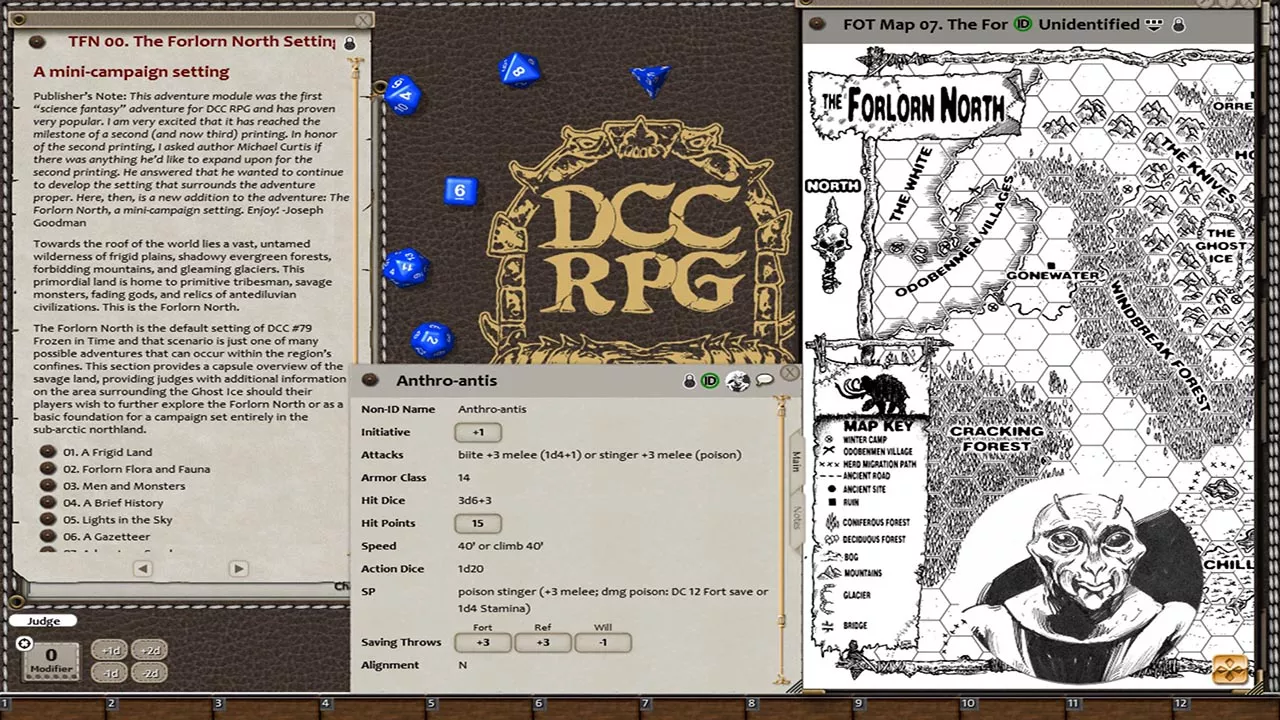The width and height of the screenshot is (1280, 720).
Task: Switch to the Main tab of NPC sheet
Action: click(x=796, y=461)
